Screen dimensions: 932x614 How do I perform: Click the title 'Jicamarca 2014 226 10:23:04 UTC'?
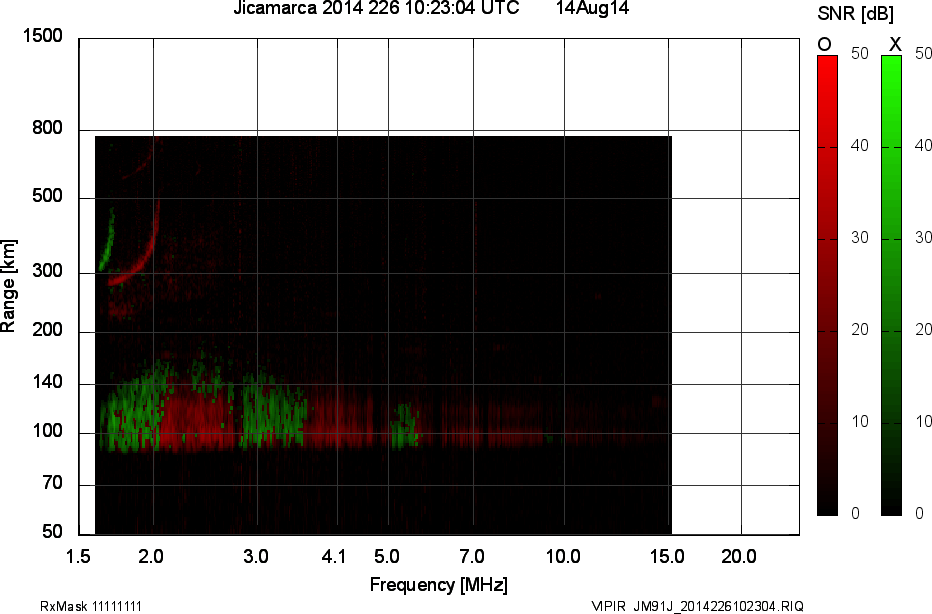376,8
